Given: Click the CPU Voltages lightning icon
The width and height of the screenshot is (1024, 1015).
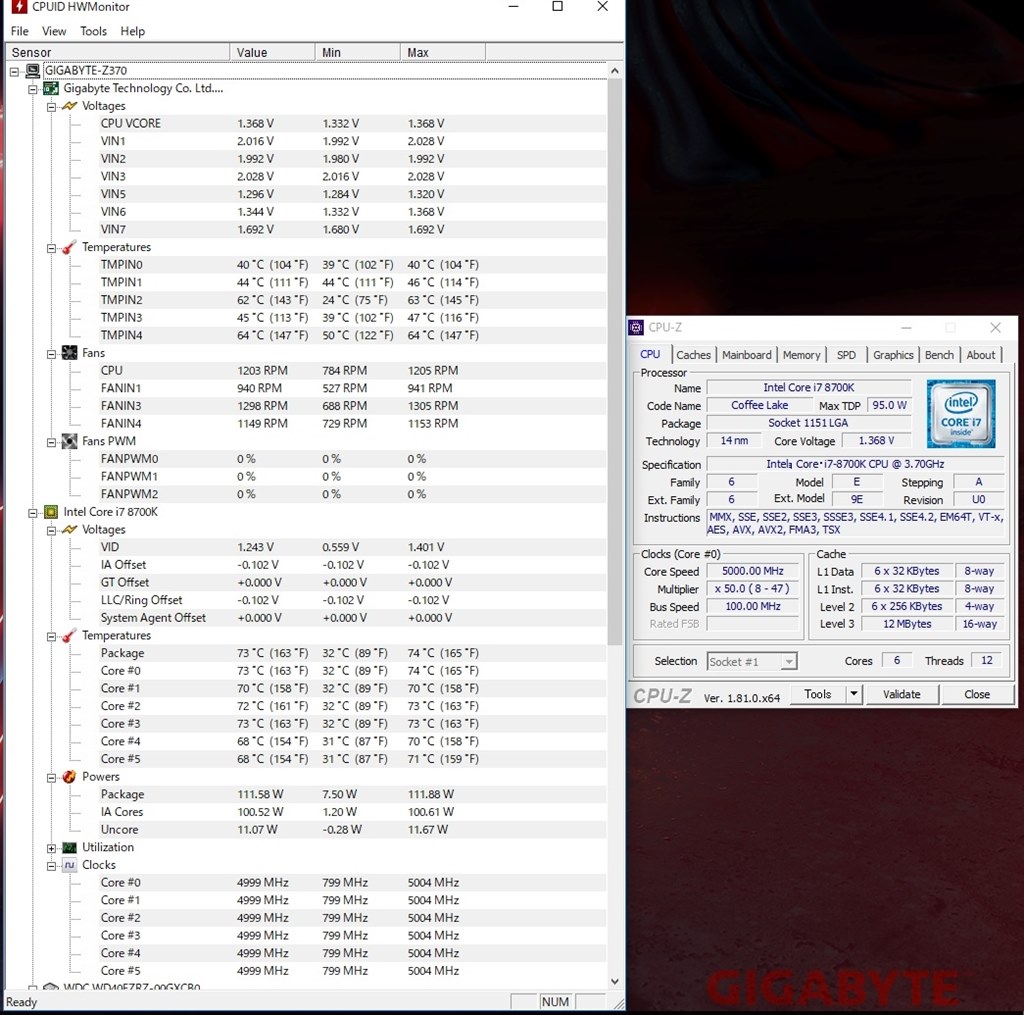Looking at the screenshot, I should [69, 530].
